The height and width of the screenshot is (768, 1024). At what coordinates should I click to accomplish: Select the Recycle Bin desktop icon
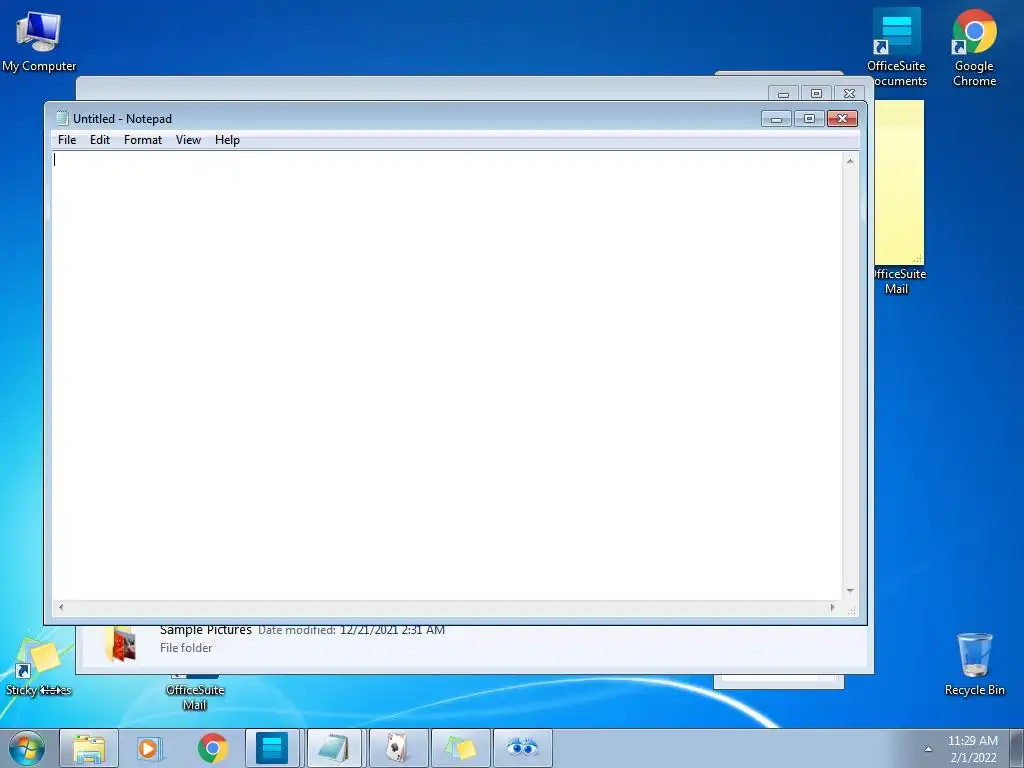(x=975, y=664)
